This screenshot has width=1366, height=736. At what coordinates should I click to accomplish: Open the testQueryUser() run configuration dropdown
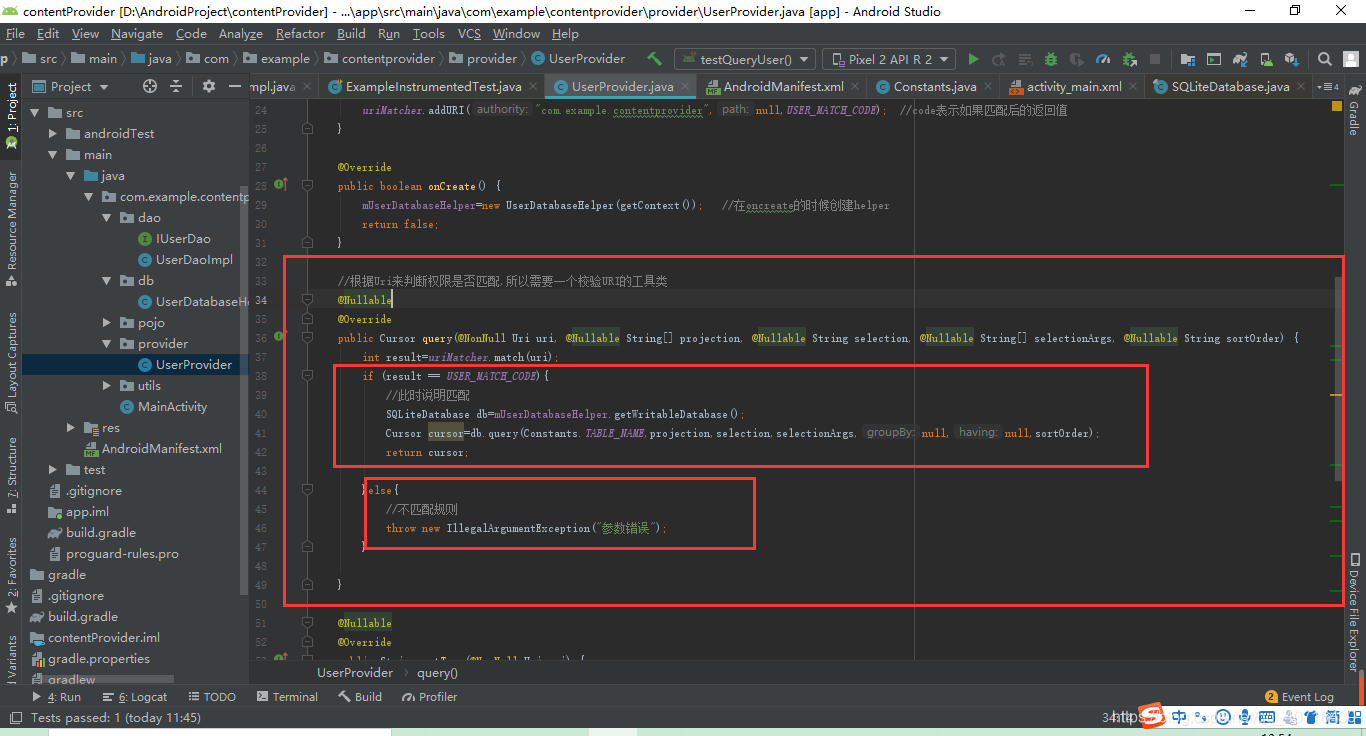(x=745, y=59)
